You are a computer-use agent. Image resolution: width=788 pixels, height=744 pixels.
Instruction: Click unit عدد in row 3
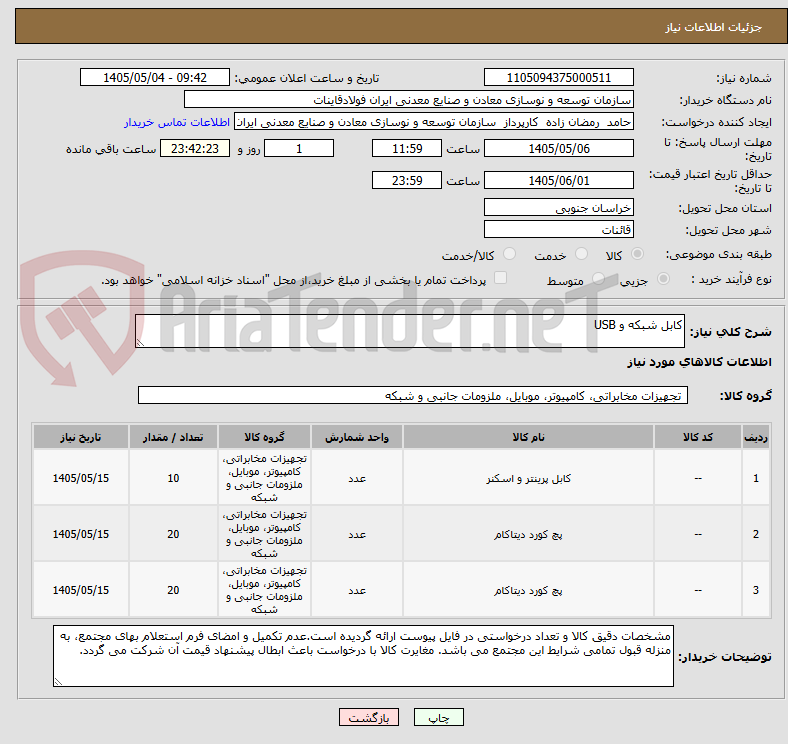[357, 590]
